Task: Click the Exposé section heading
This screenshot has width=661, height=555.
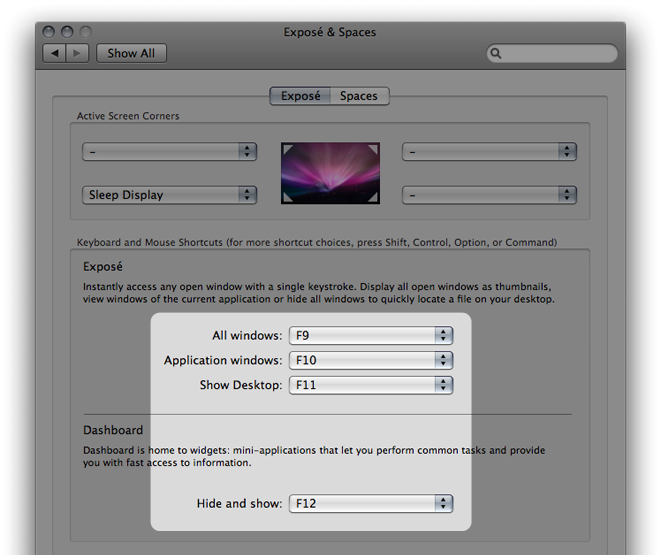Action: pos(103,267)
